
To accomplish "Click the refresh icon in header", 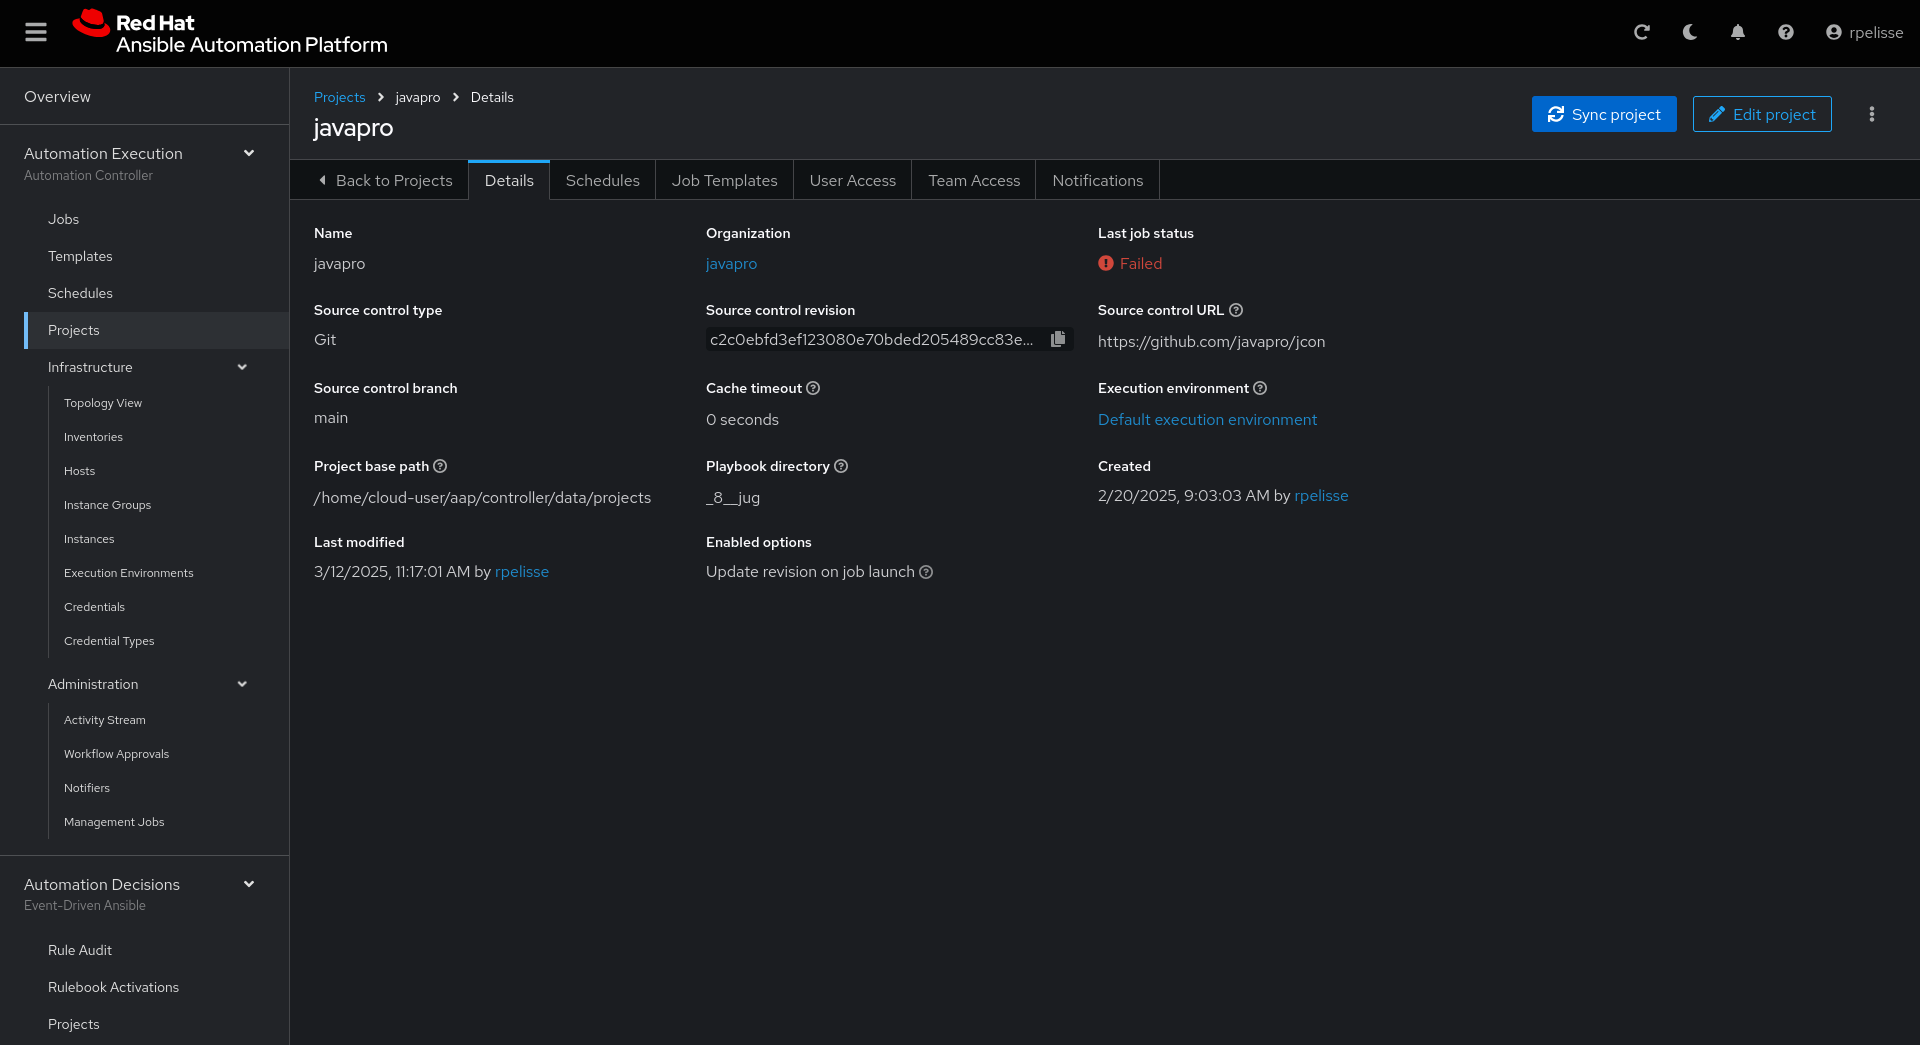I will tap(1642, 32).
